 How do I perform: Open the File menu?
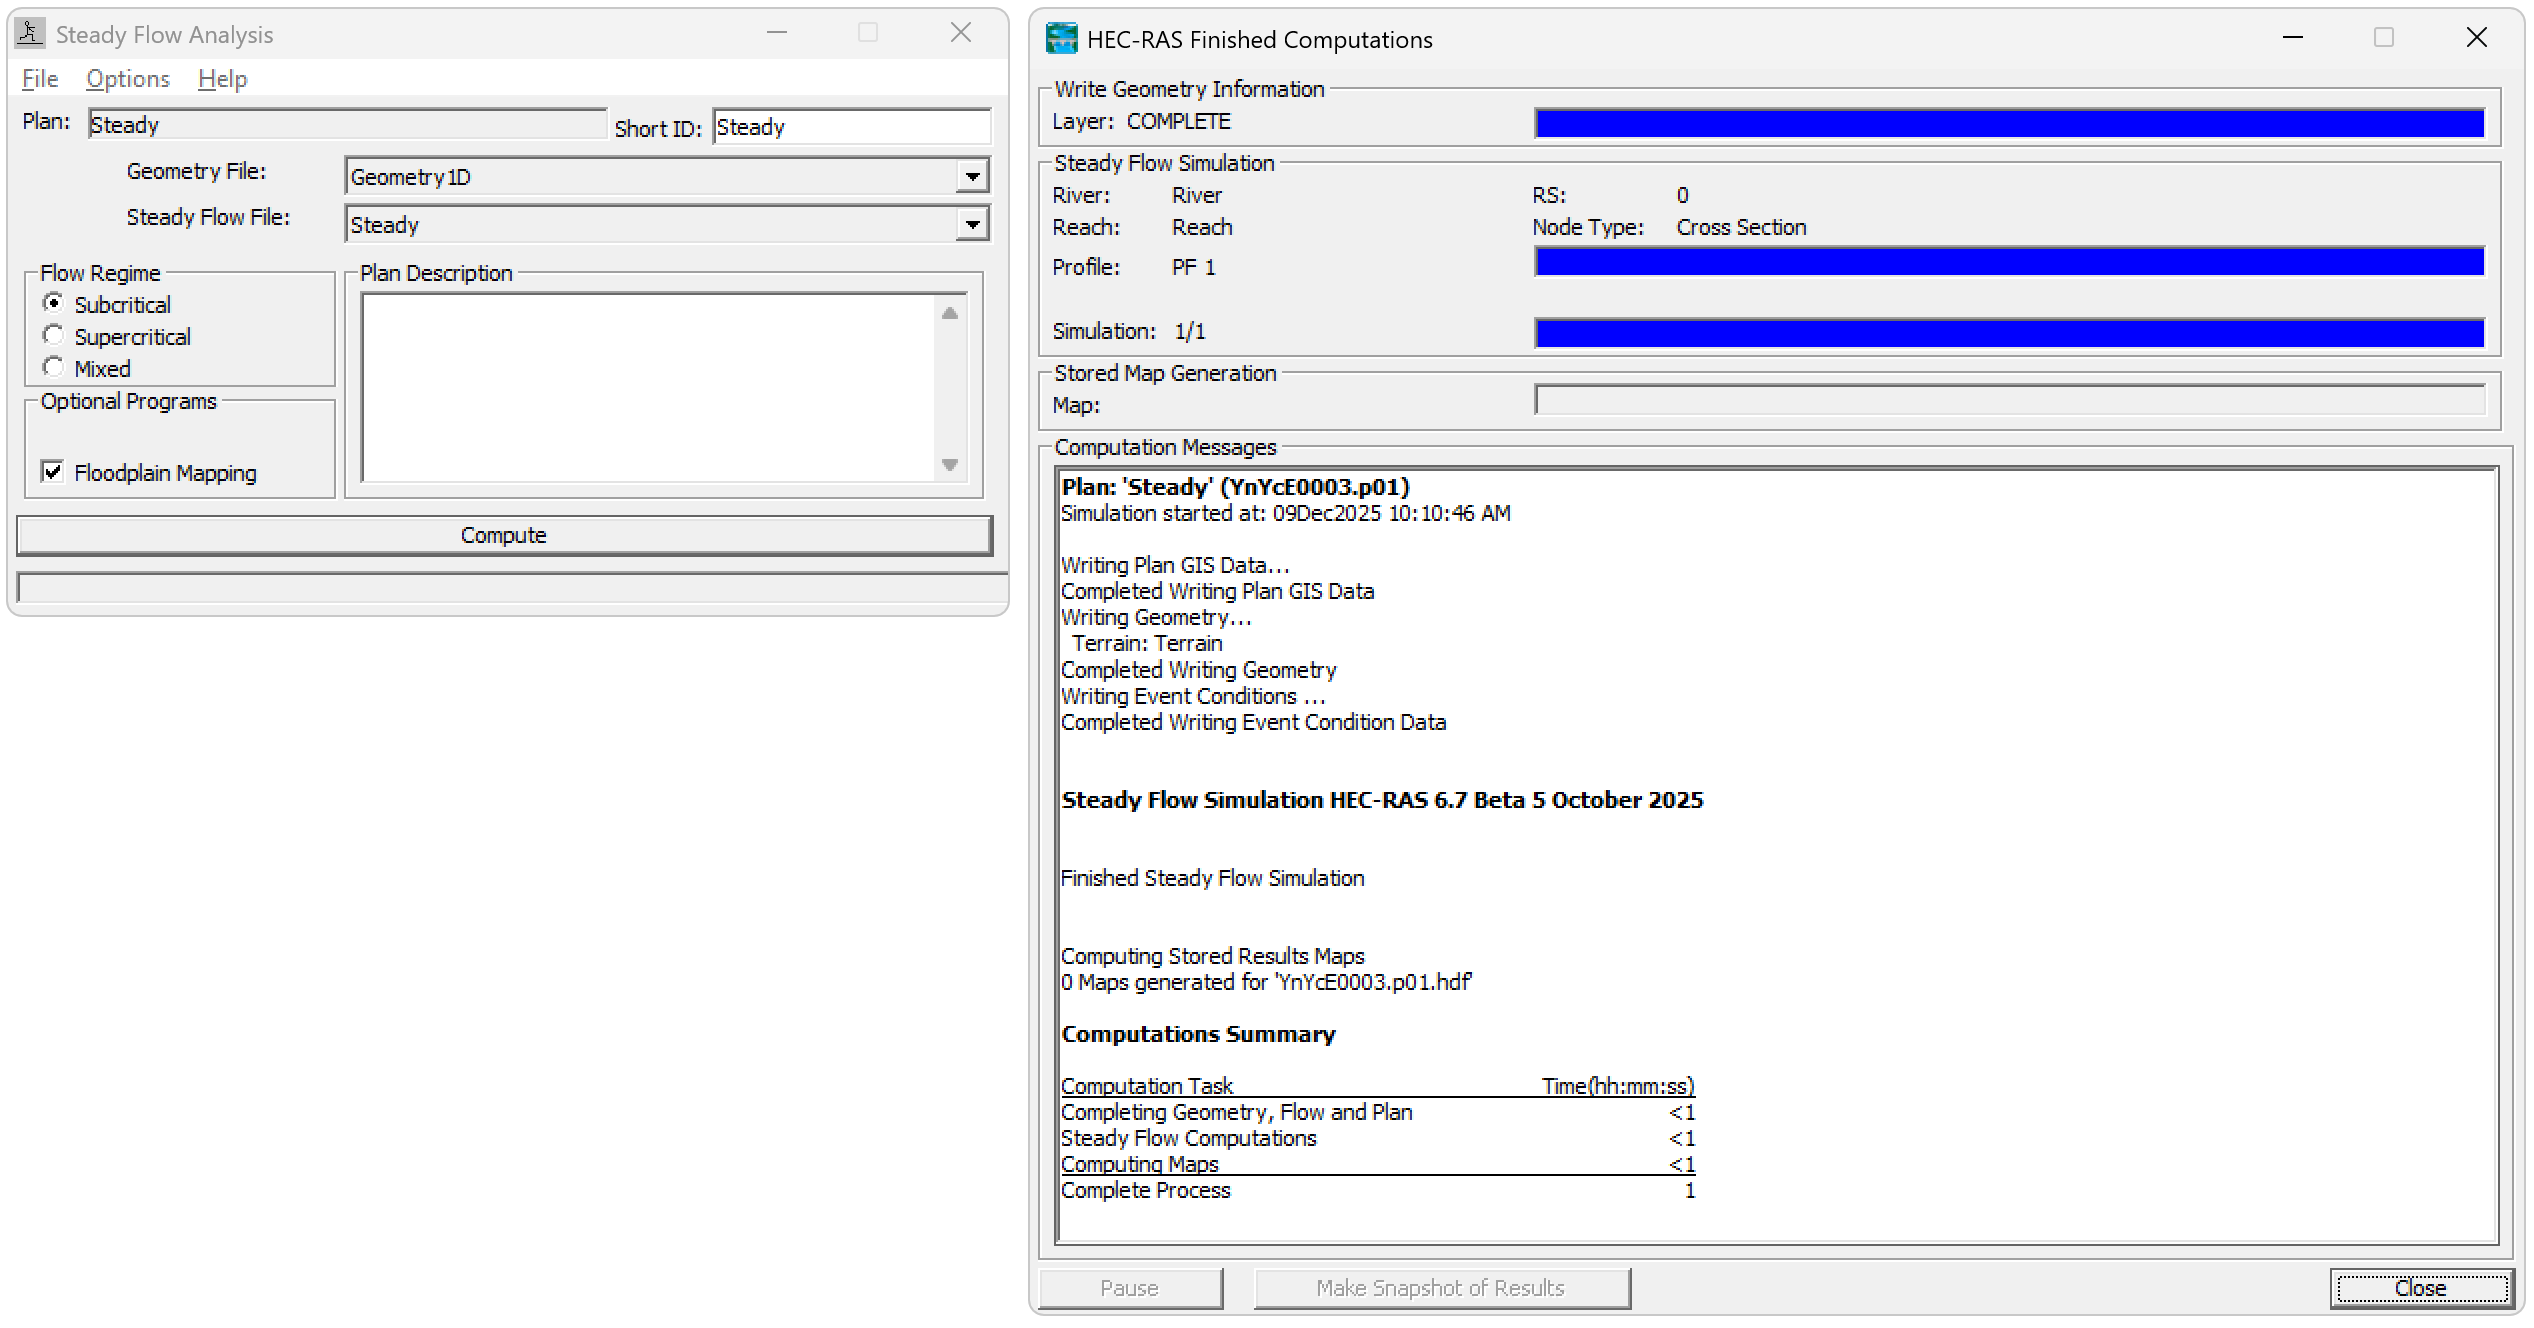tap(40, 79)
